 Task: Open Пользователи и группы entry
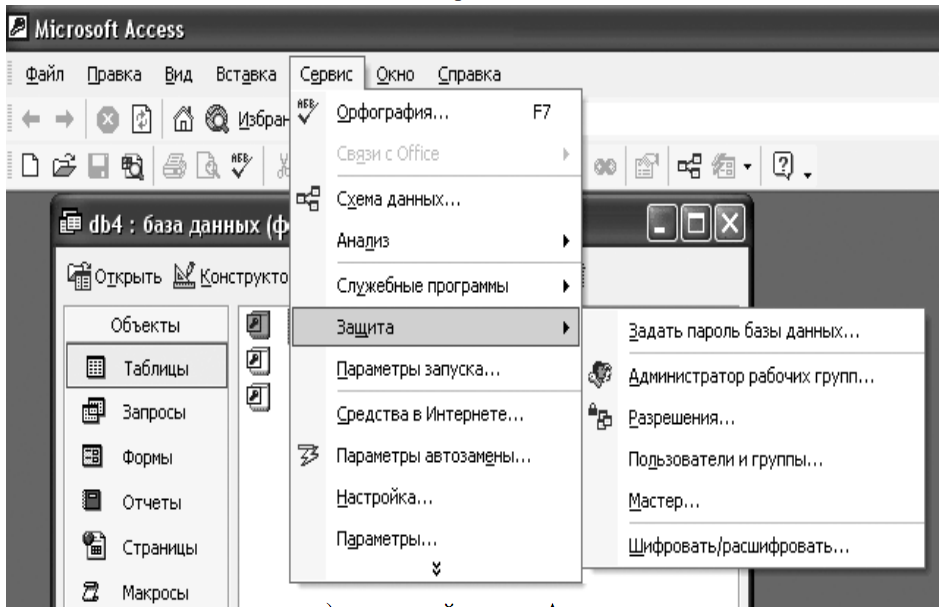tap(754, 459)
